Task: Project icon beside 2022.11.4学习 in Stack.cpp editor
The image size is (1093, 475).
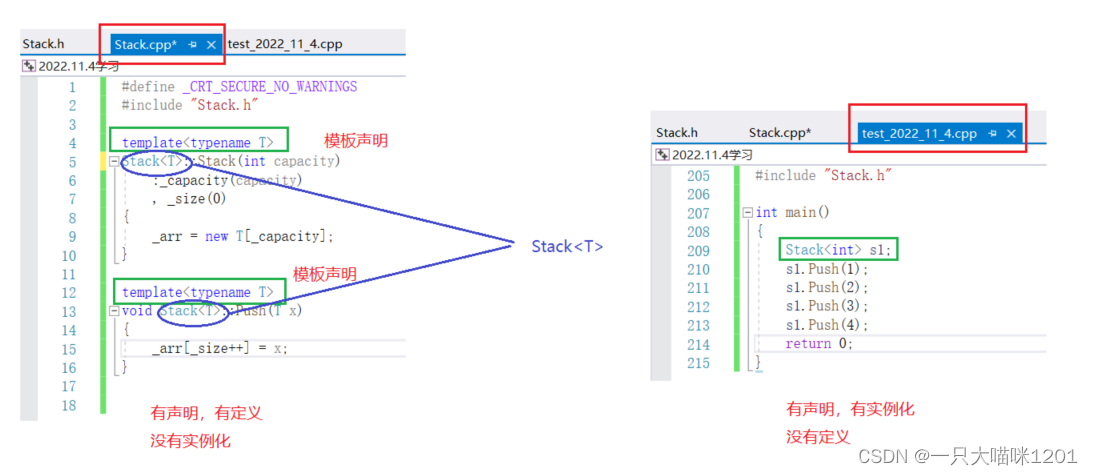Action: click(29, 66)
